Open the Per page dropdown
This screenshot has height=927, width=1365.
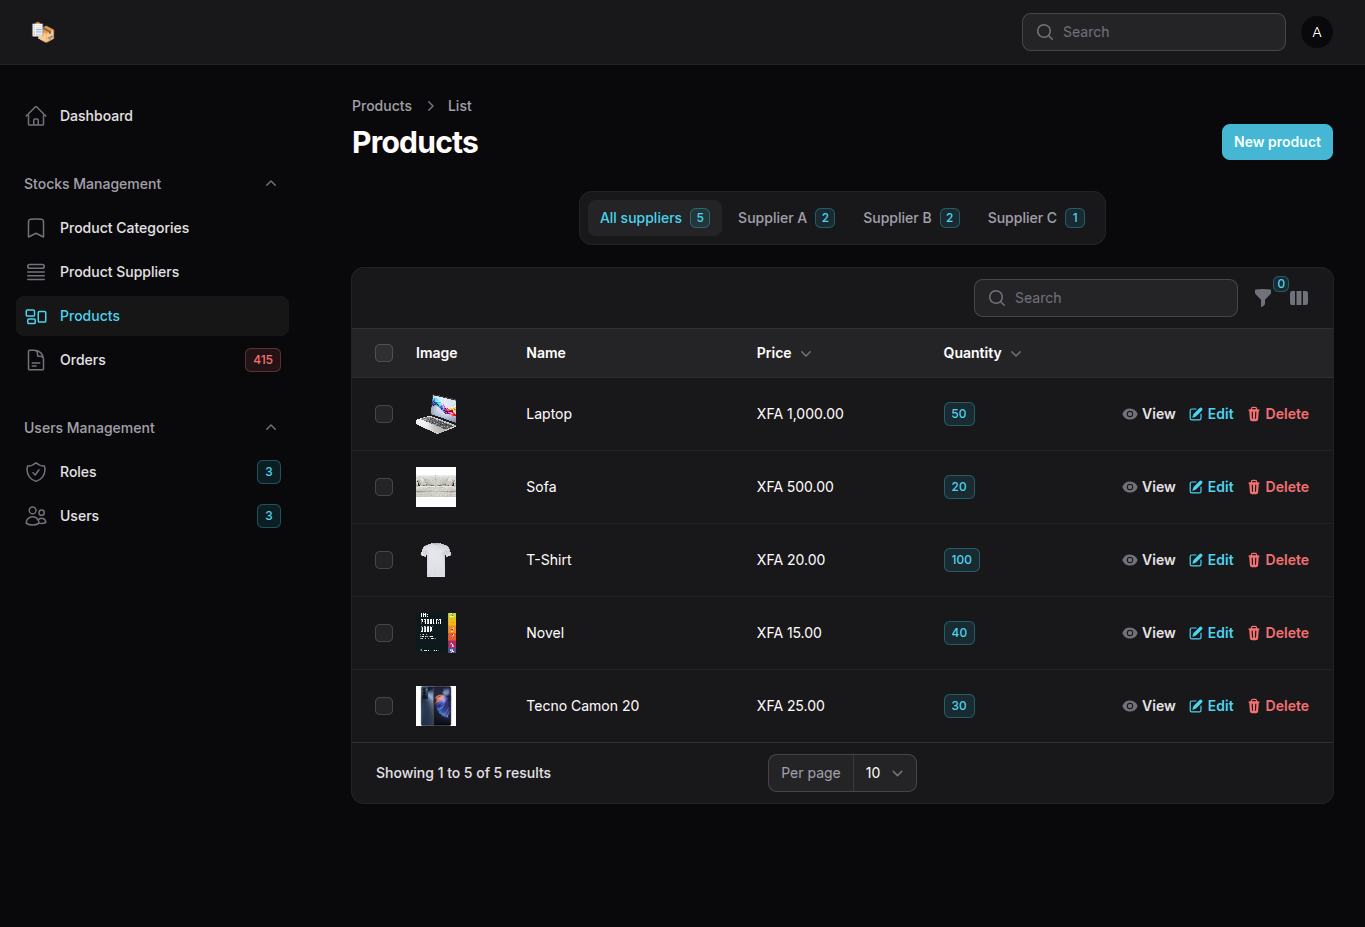884,773
